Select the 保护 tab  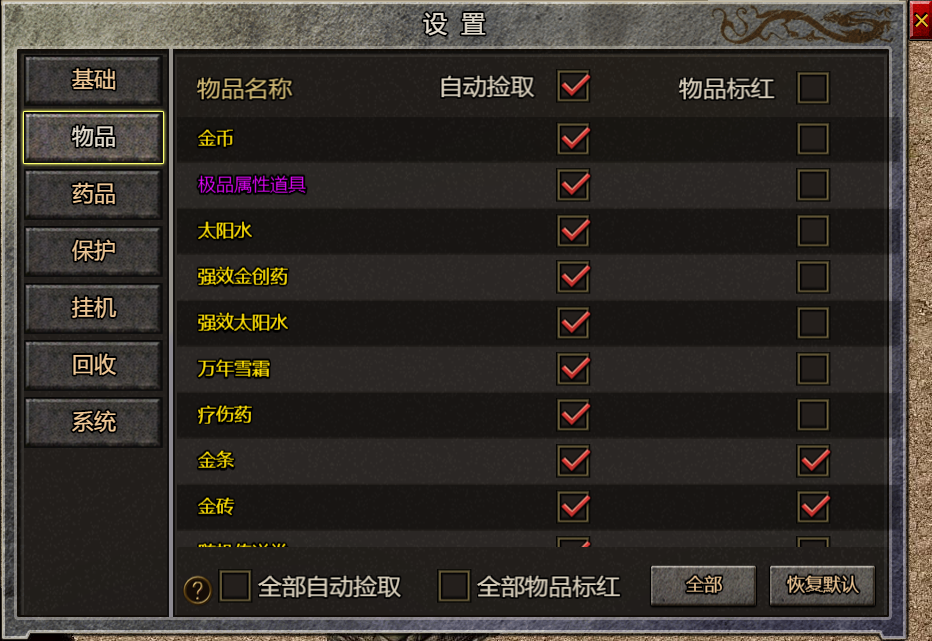[x=93, y=252]
